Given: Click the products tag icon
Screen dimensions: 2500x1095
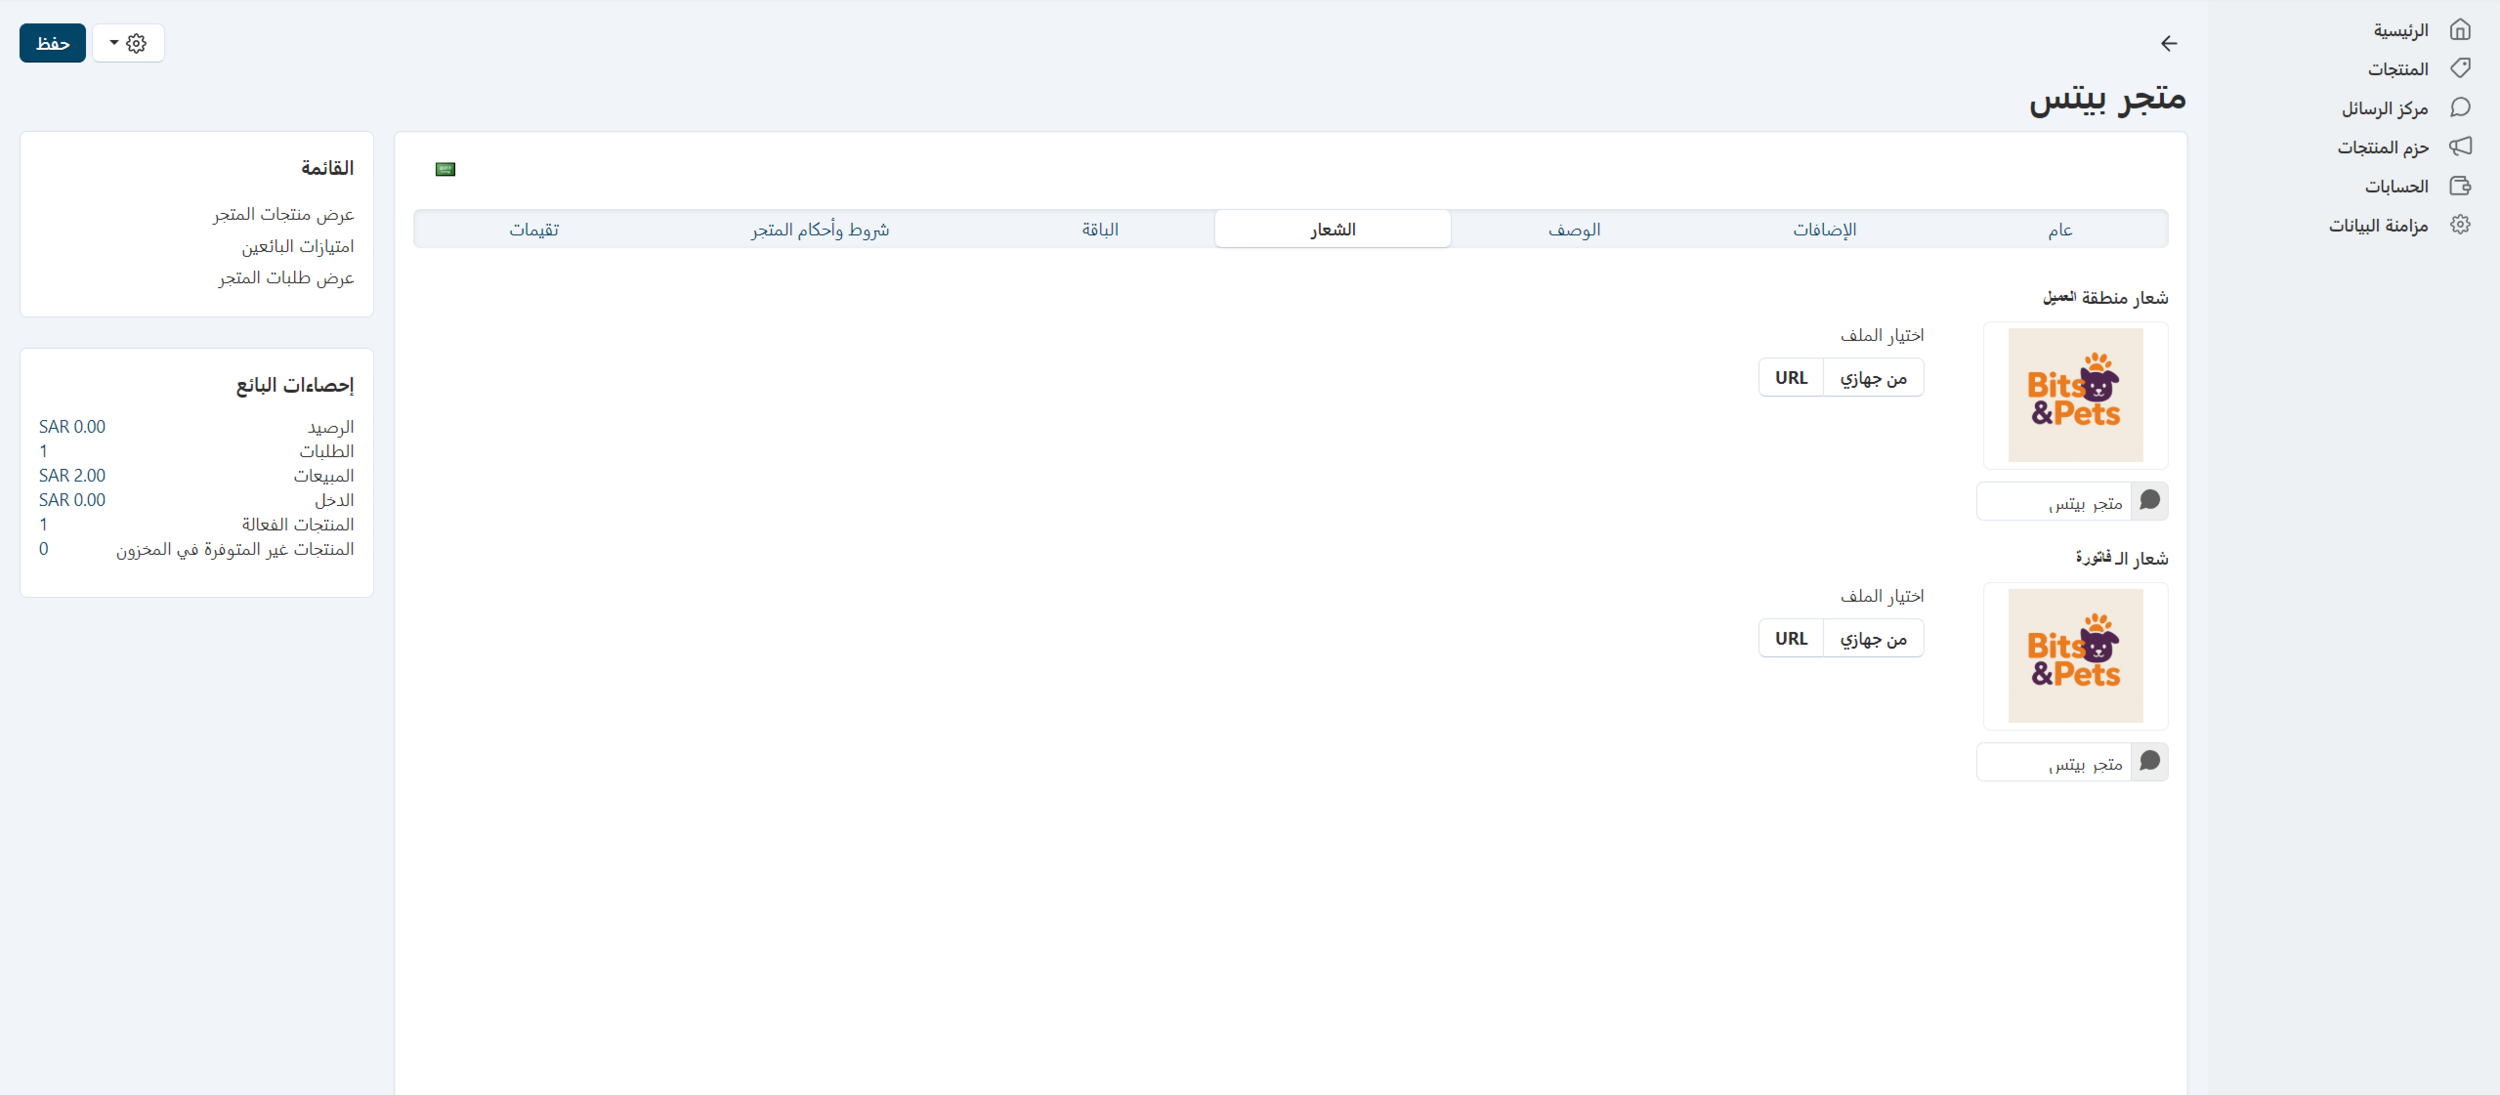Looking at the screenshot, I should (2460, 68).
